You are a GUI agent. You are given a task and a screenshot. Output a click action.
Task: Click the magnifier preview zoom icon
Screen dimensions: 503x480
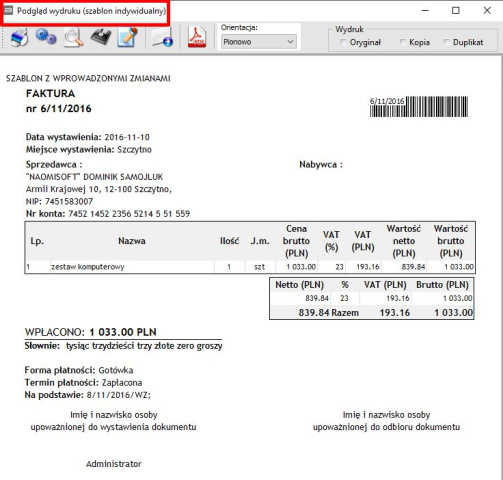(x=73, y=37)
